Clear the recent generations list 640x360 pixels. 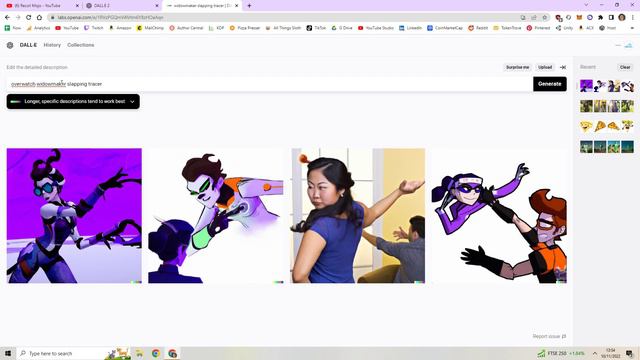tap(625, 67)
